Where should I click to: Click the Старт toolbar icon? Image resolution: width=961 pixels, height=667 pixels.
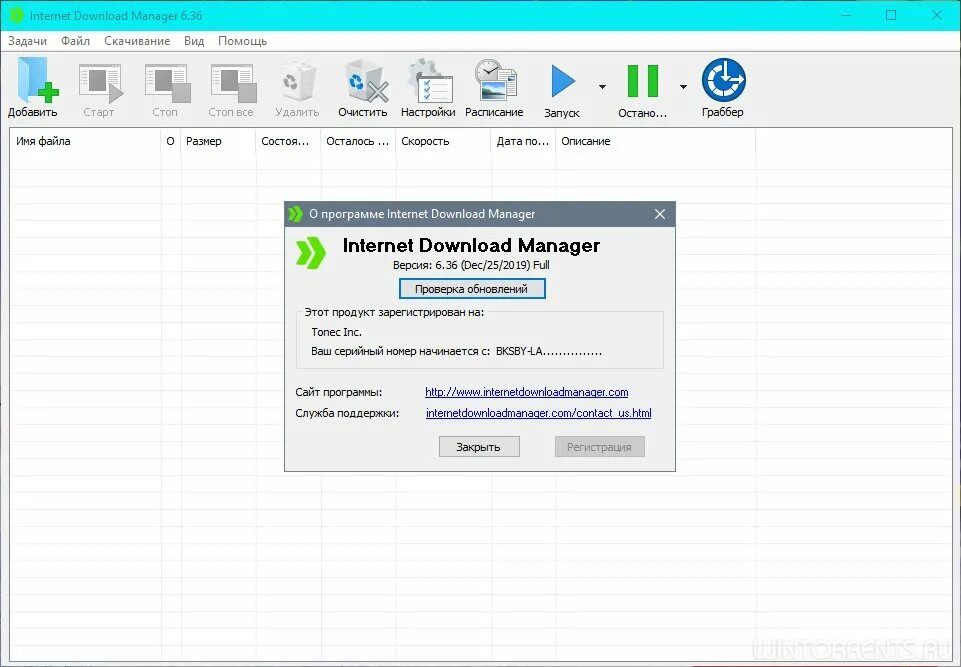pos(101,83)
